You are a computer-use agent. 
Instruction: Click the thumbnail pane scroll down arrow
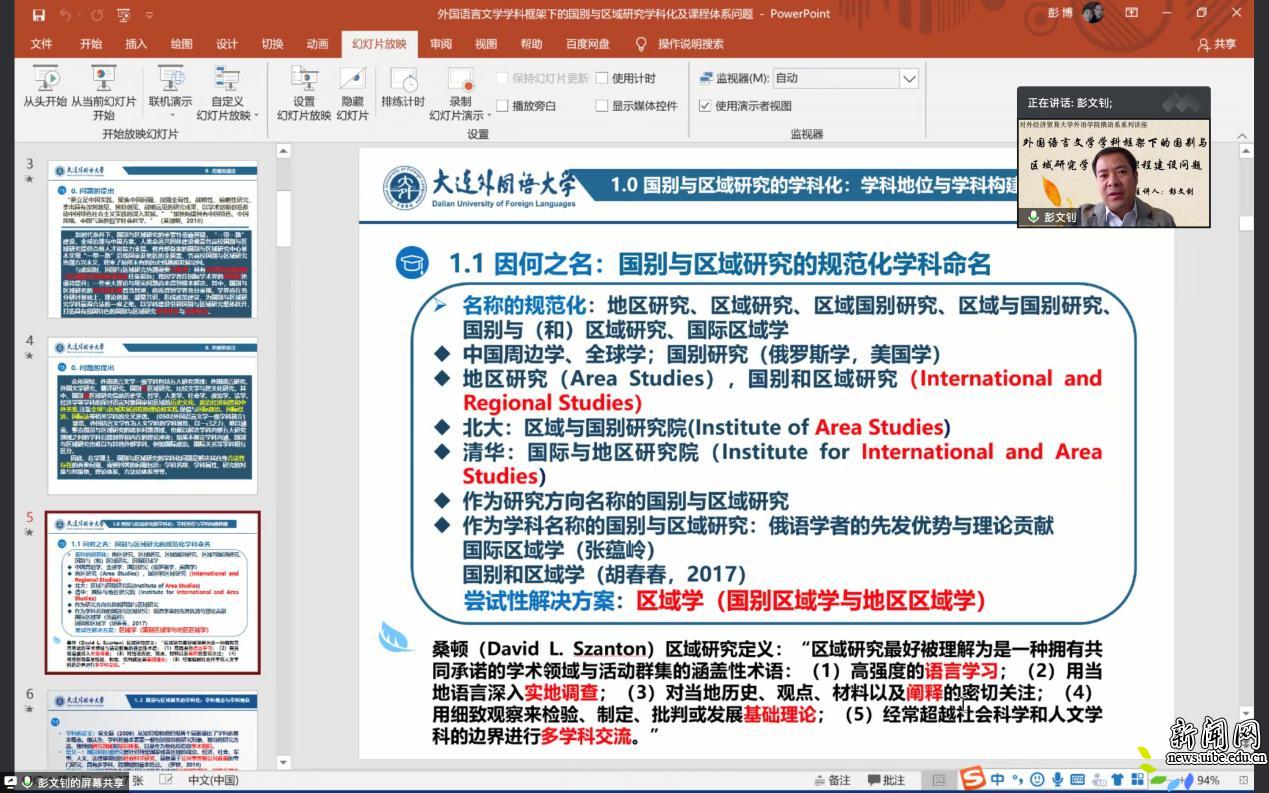pos(283,763)
